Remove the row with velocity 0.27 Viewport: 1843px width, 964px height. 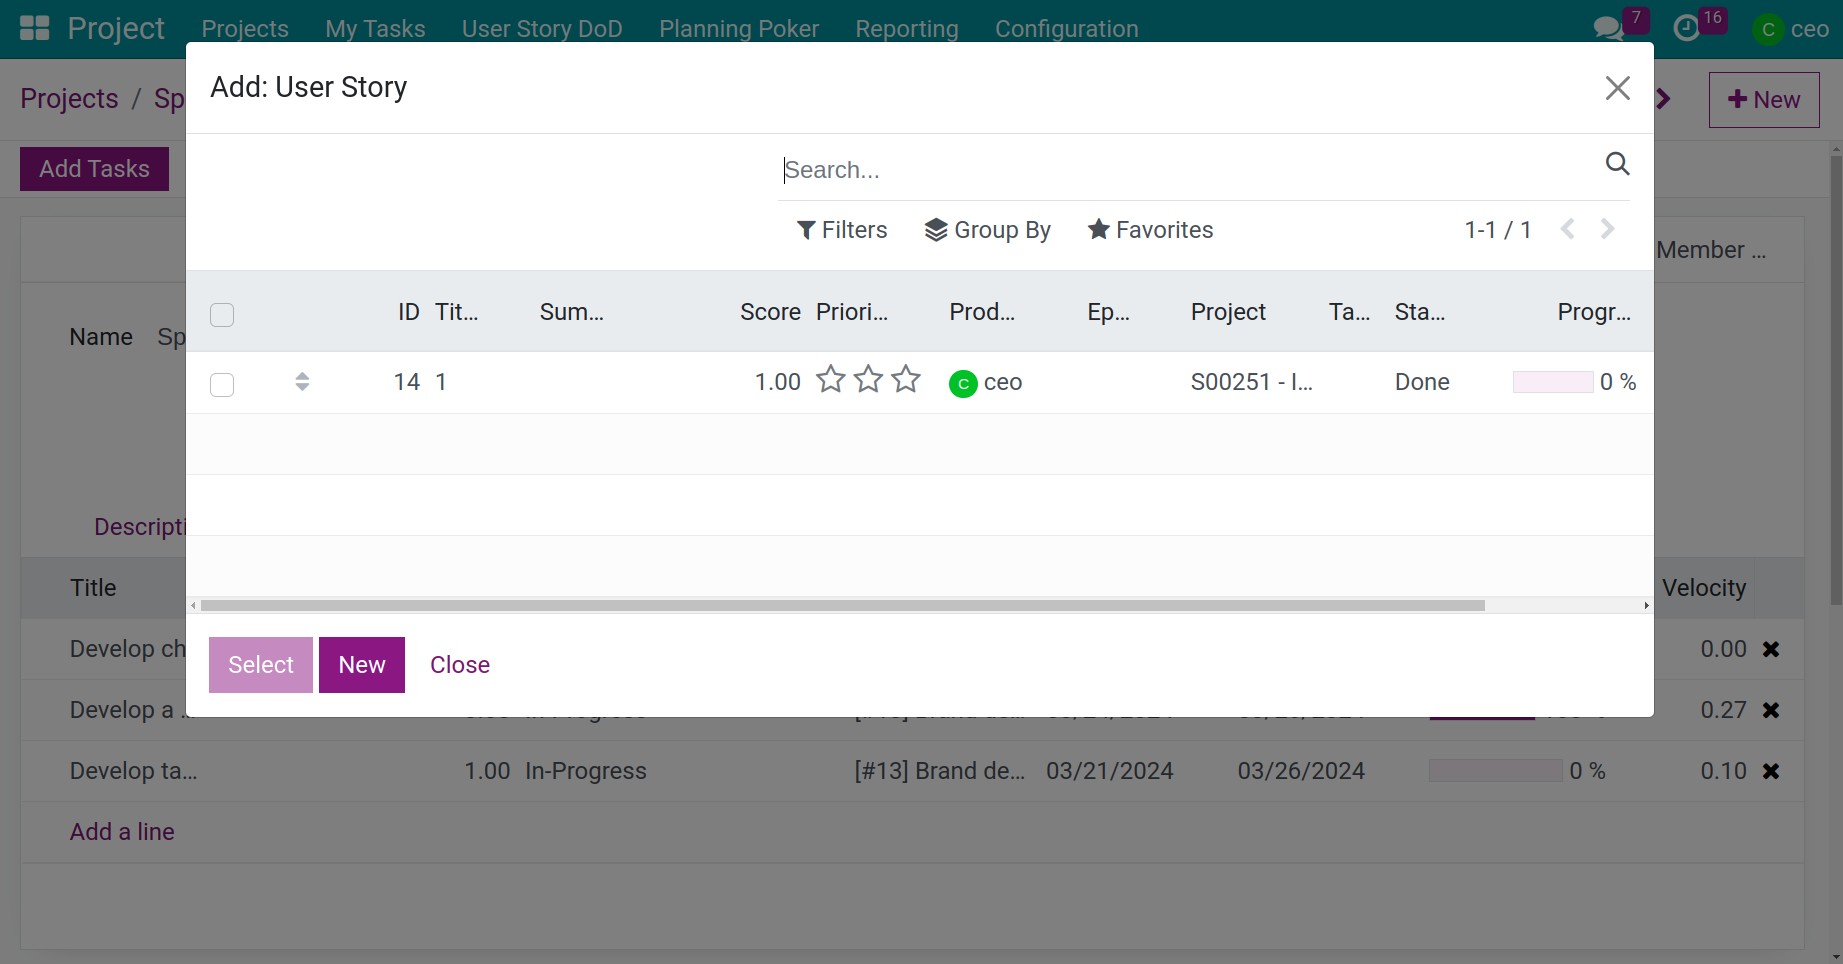pyautogui.click(x=1771, y=710)
